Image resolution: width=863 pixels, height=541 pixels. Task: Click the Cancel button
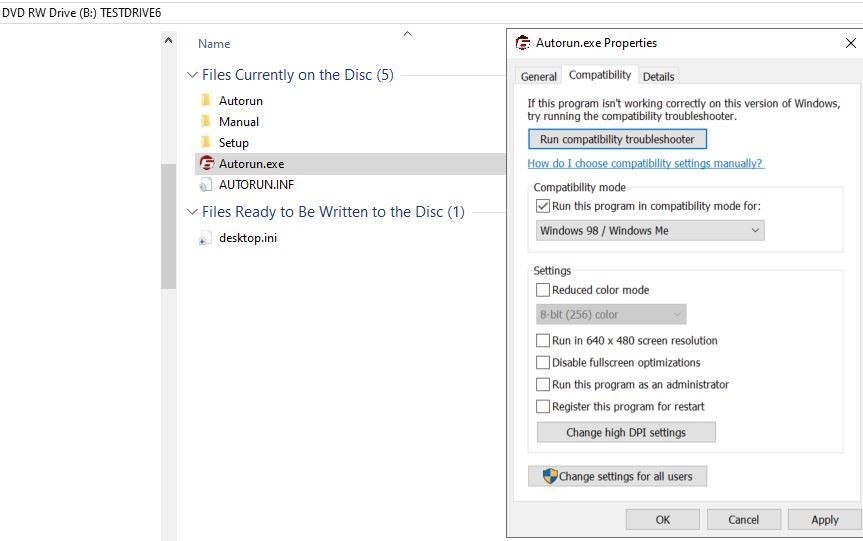(744, 520)
